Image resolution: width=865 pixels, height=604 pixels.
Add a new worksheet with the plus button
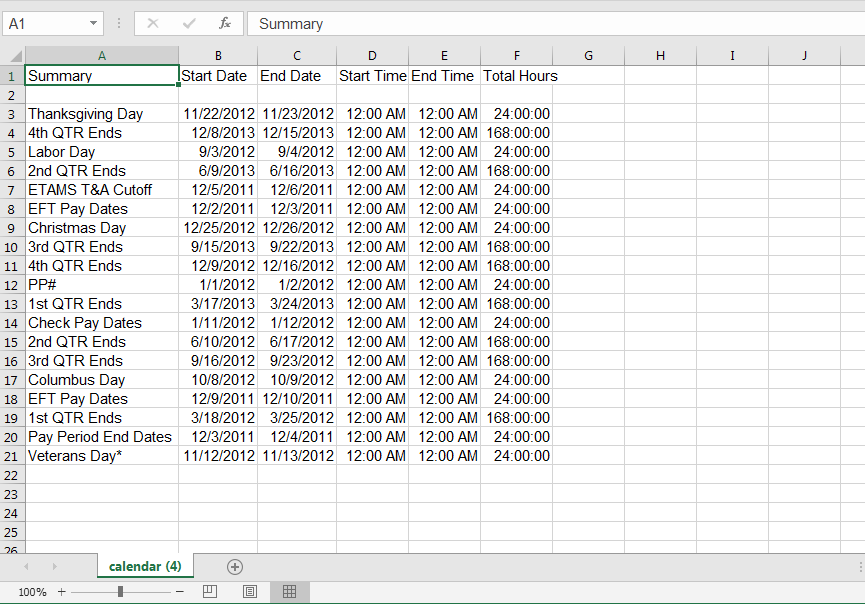click(234, 566)
